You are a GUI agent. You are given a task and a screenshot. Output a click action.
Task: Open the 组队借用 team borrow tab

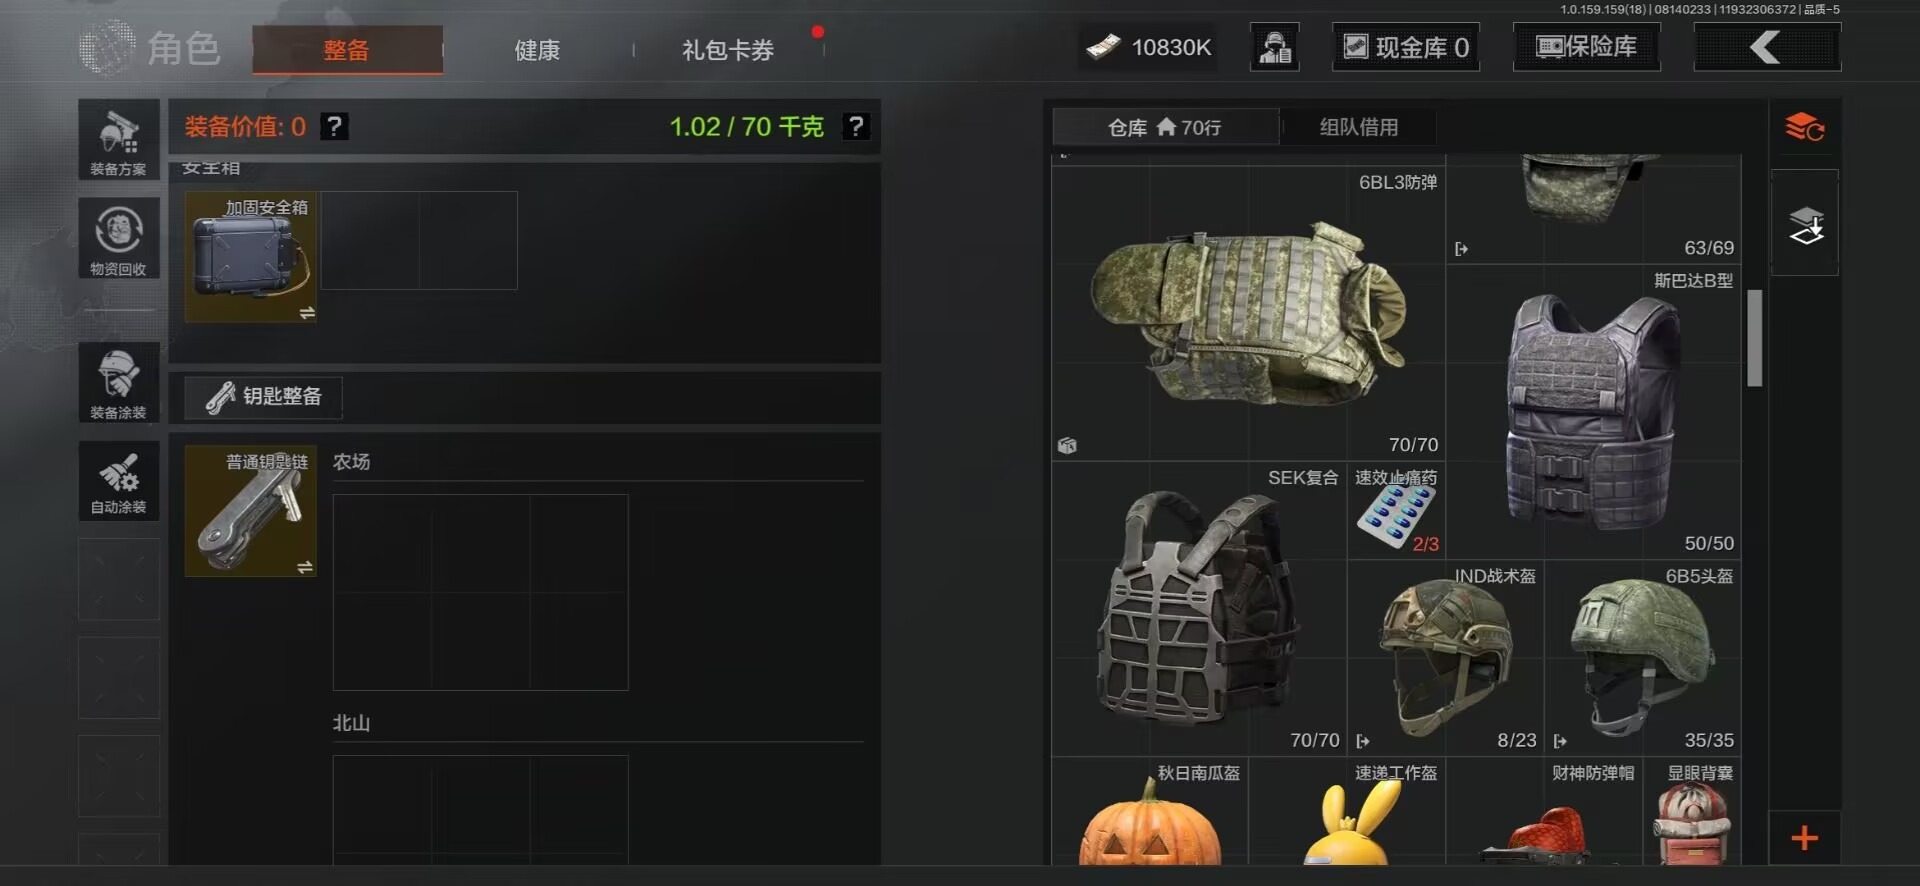tap(1358, 127)
